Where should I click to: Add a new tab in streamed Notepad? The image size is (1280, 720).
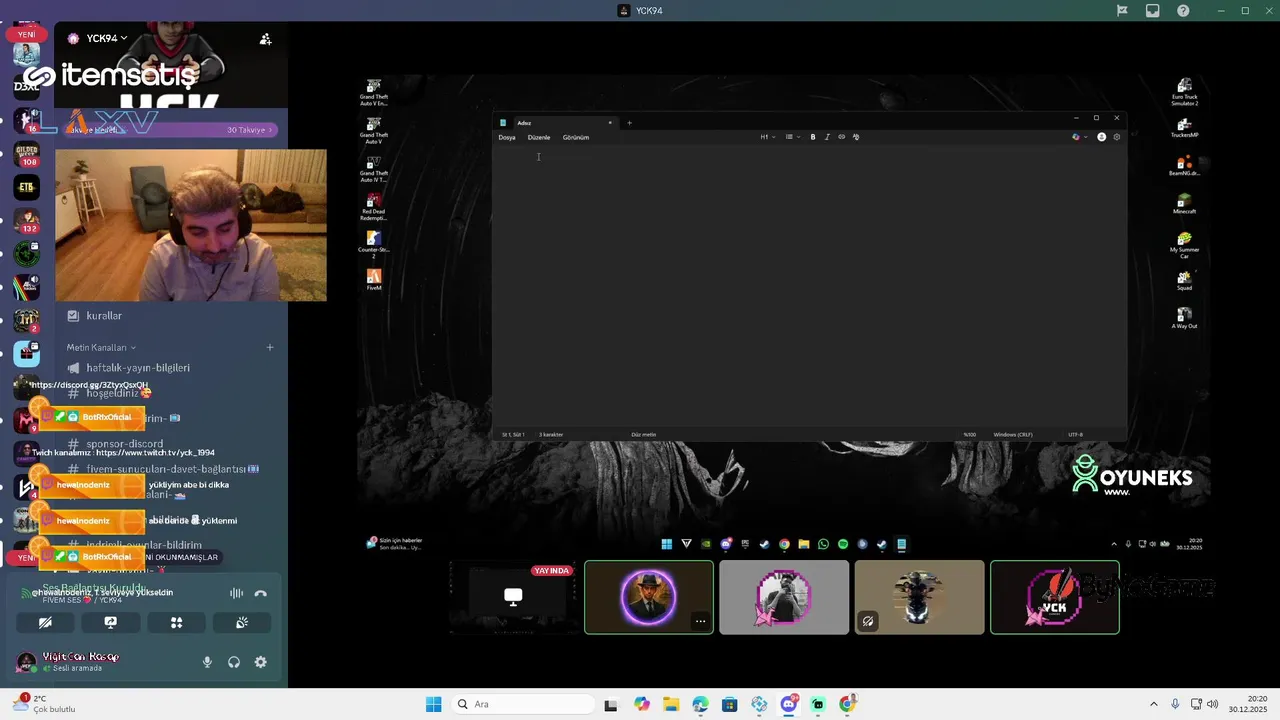pos(629,123)
